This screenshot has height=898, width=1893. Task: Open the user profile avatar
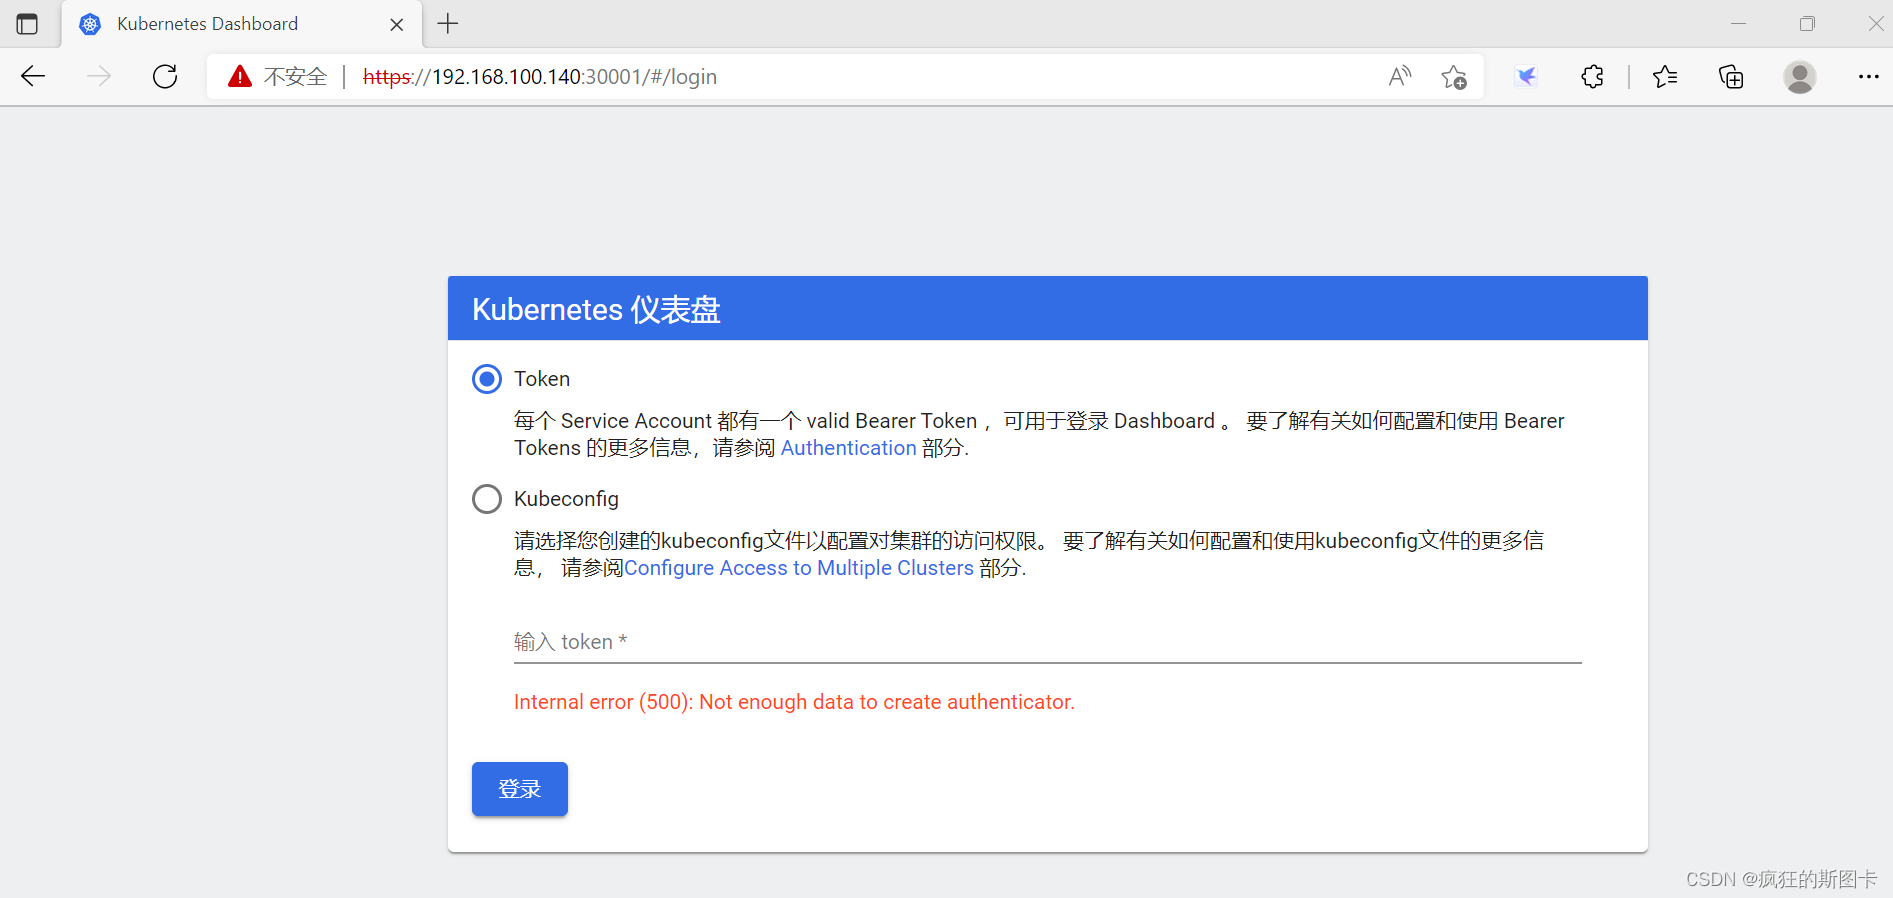(x=1800, y=77)
